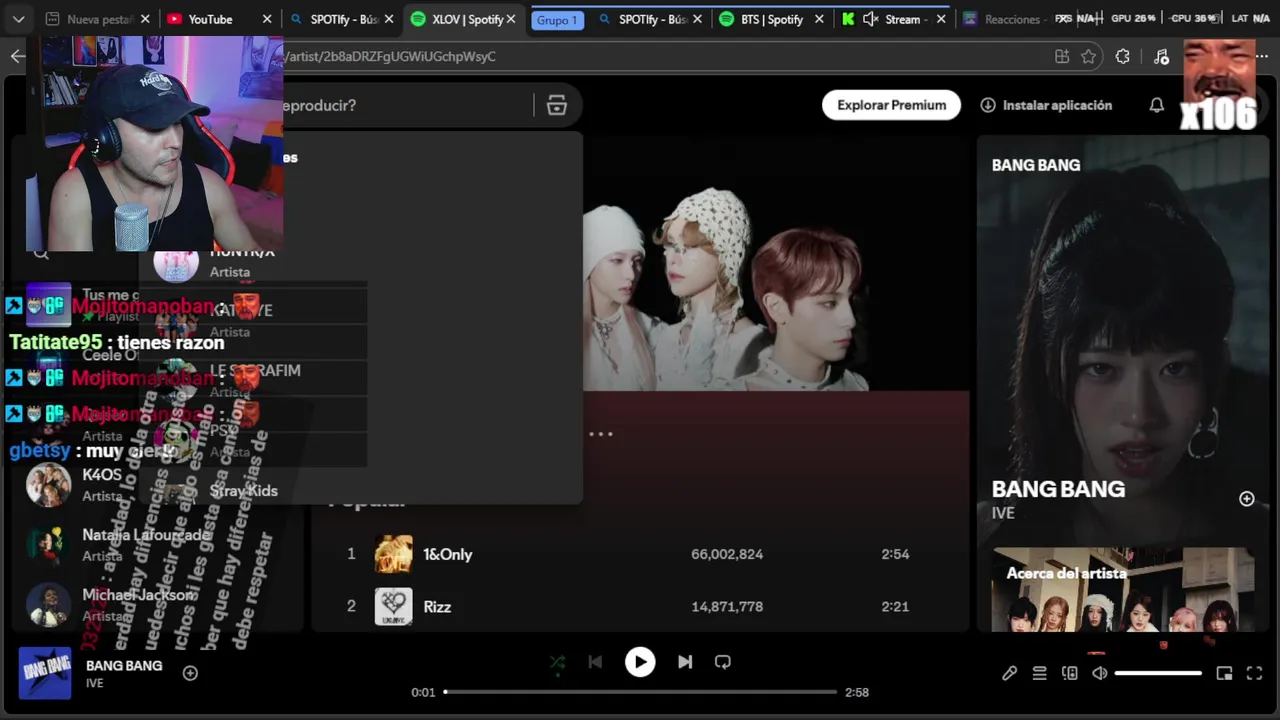Open the mini player
Viewport: 1280px width, 720px height.
[1224, 673]
